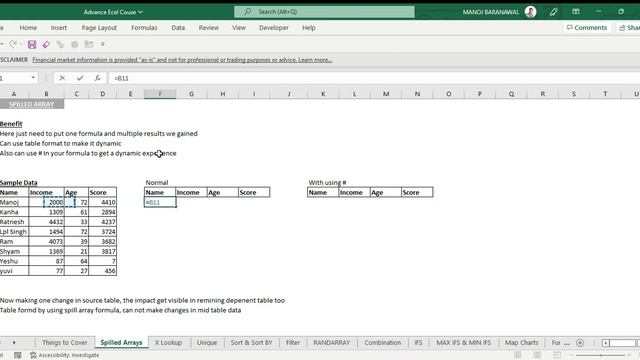This screenshot has width=640, height=360.
Task: Open the Home ribbon tab
Action: 28,28
